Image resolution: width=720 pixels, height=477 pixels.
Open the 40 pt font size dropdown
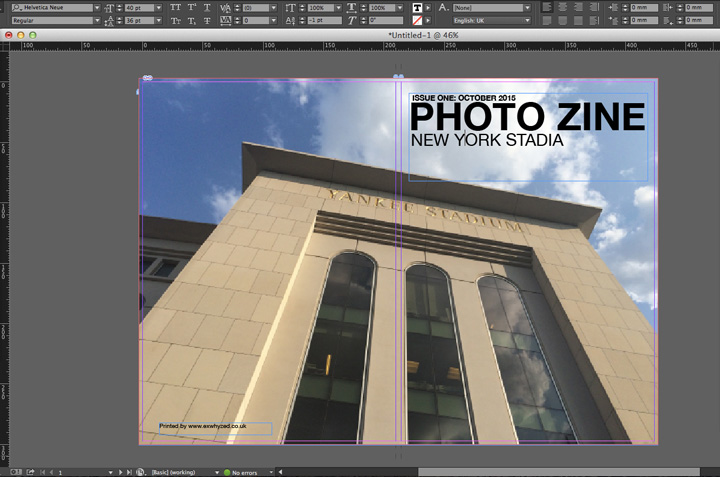point(159,8)
